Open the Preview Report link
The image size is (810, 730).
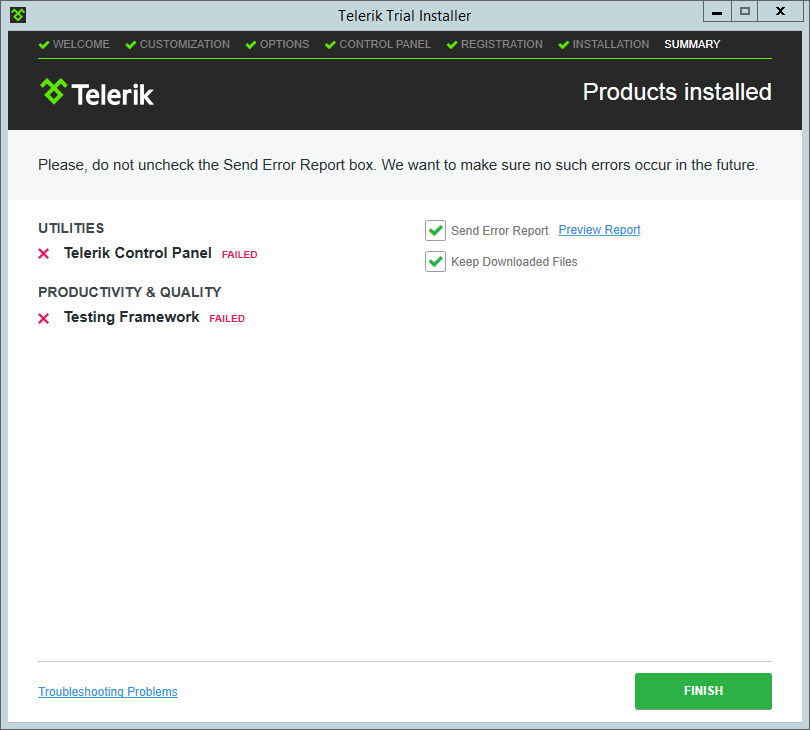point(599,230)
